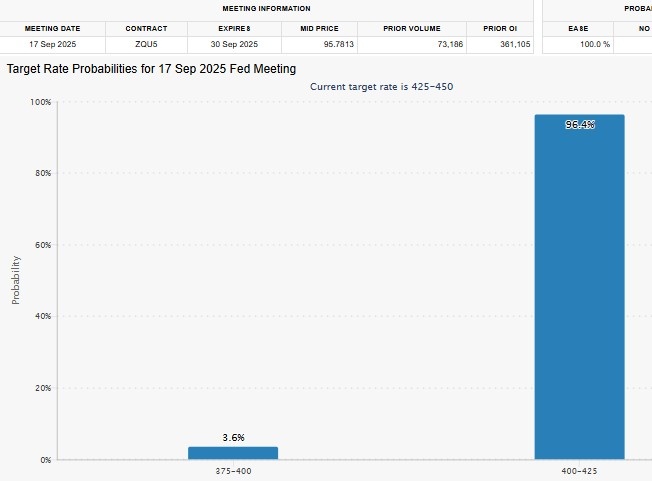
Task: Click the 17 Sep 2025 meeting date cell
Action: tap(52, 44)
